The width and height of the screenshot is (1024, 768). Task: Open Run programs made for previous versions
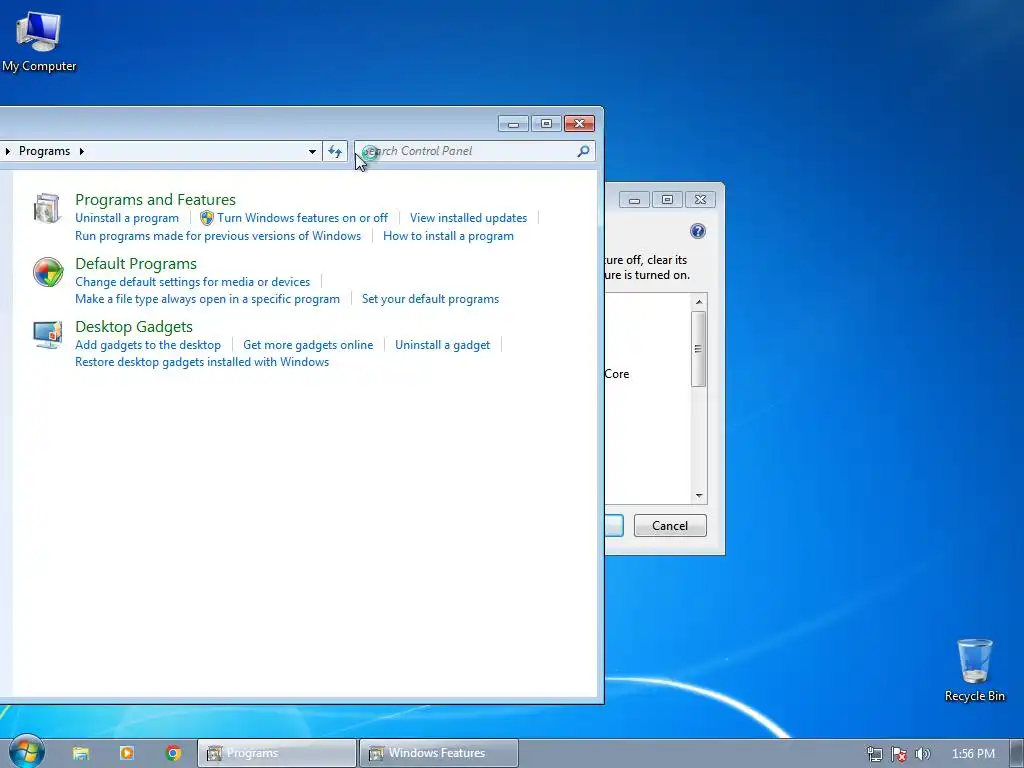point(218,236)
